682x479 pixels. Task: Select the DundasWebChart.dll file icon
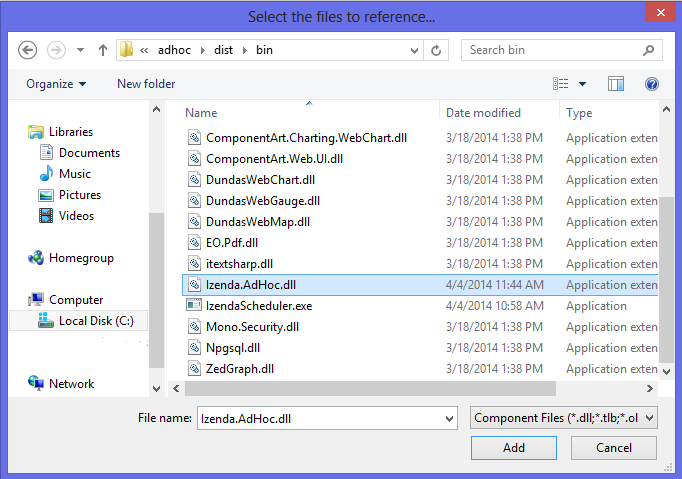[194, 180]
